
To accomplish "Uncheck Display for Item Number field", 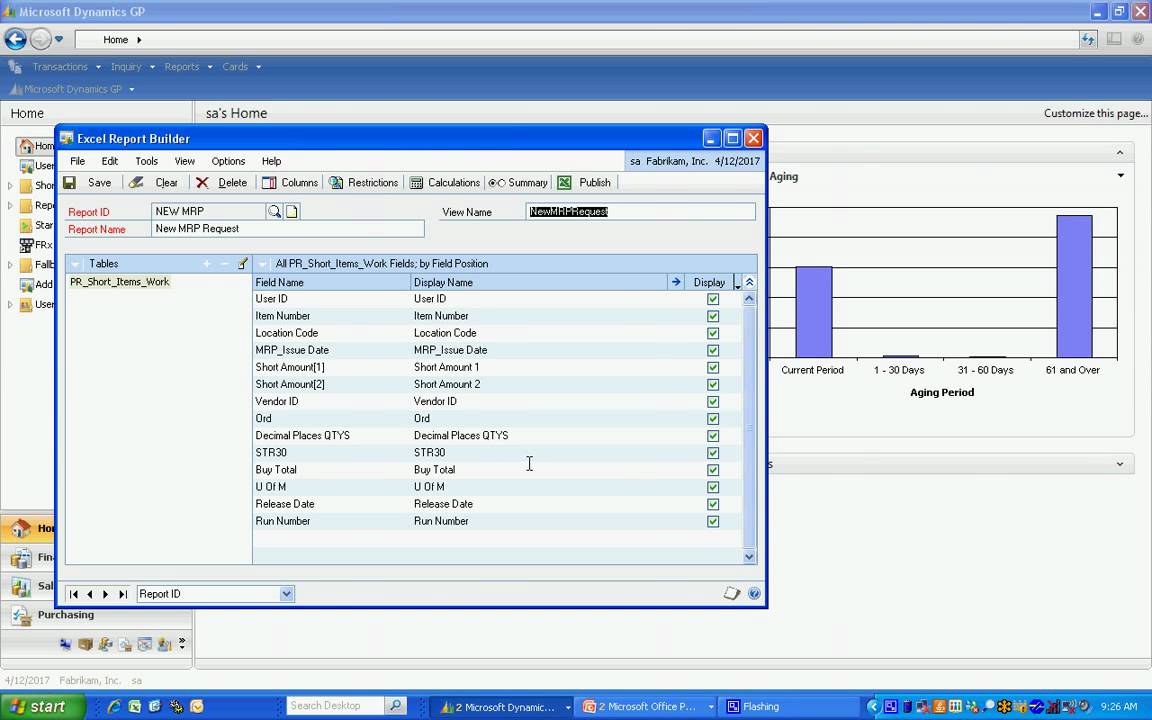I will pos(713,316).
